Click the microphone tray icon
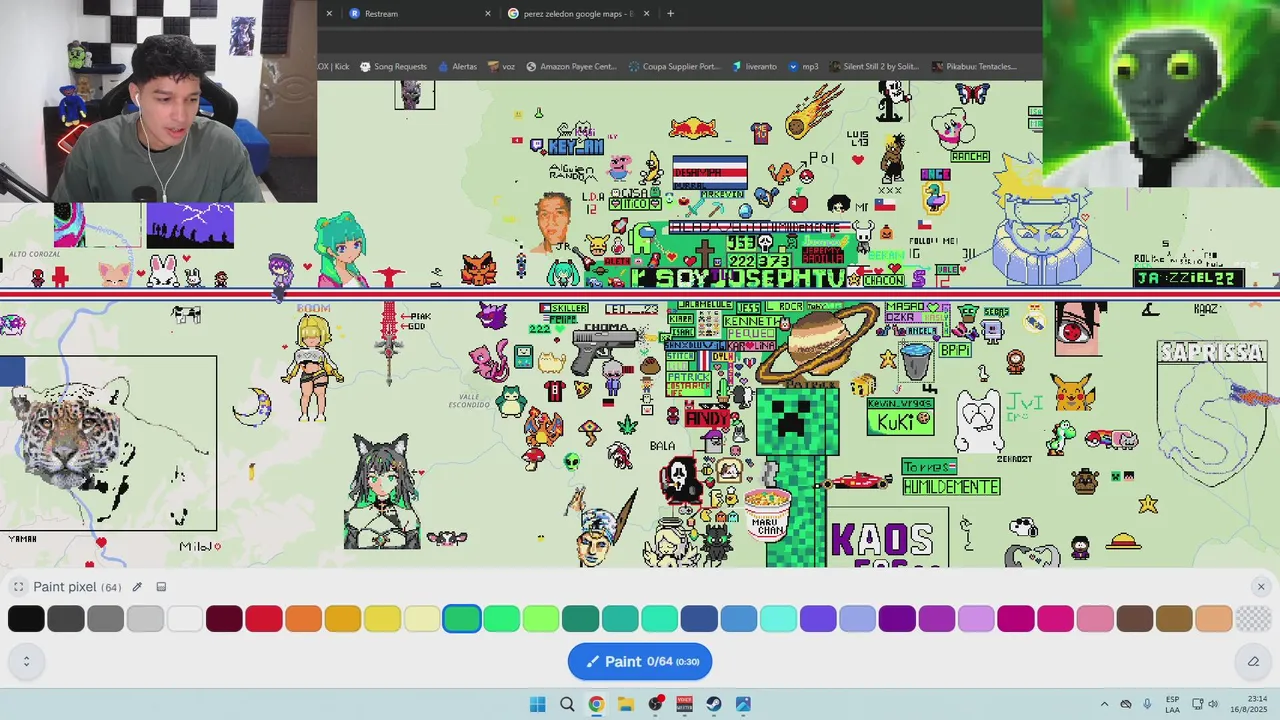This screenshot has width=1280, height=720. 1147,704
